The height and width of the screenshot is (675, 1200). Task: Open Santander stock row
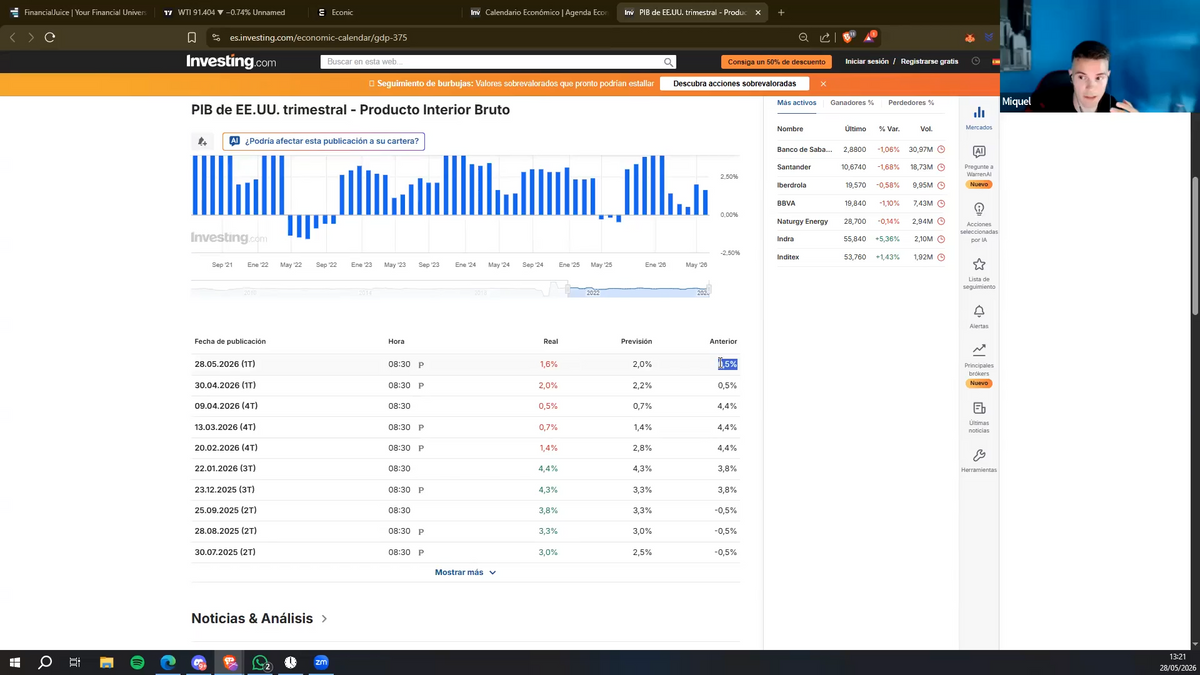(861, 167)
